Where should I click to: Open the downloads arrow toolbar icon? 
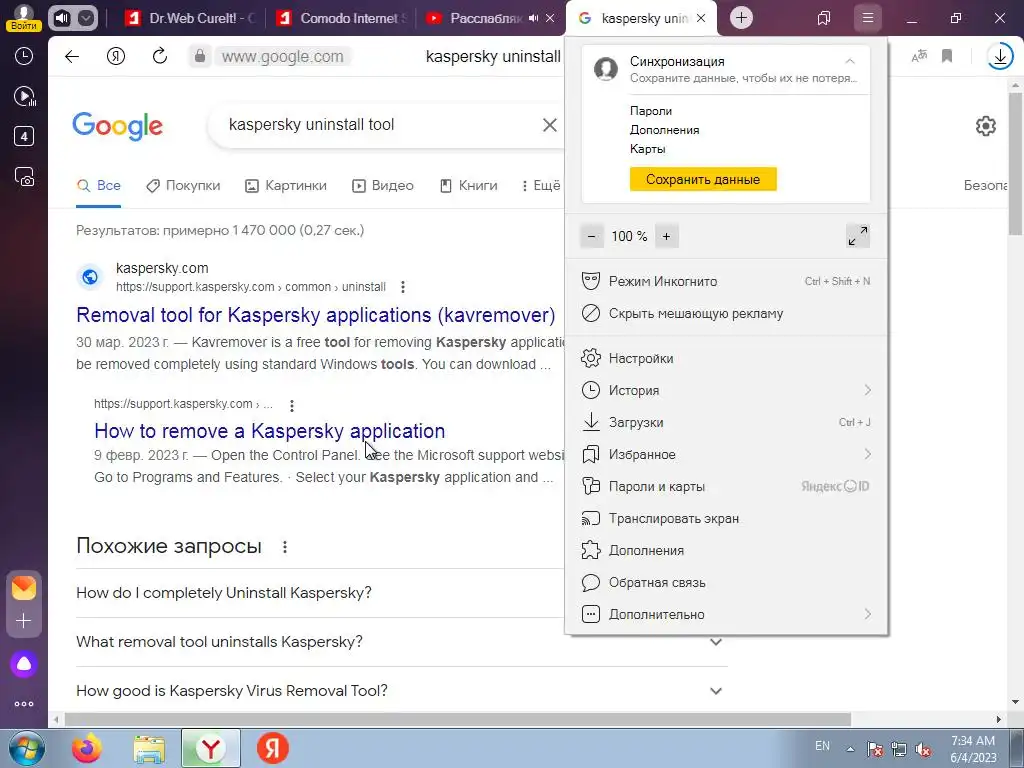[x=1000, y=57]
